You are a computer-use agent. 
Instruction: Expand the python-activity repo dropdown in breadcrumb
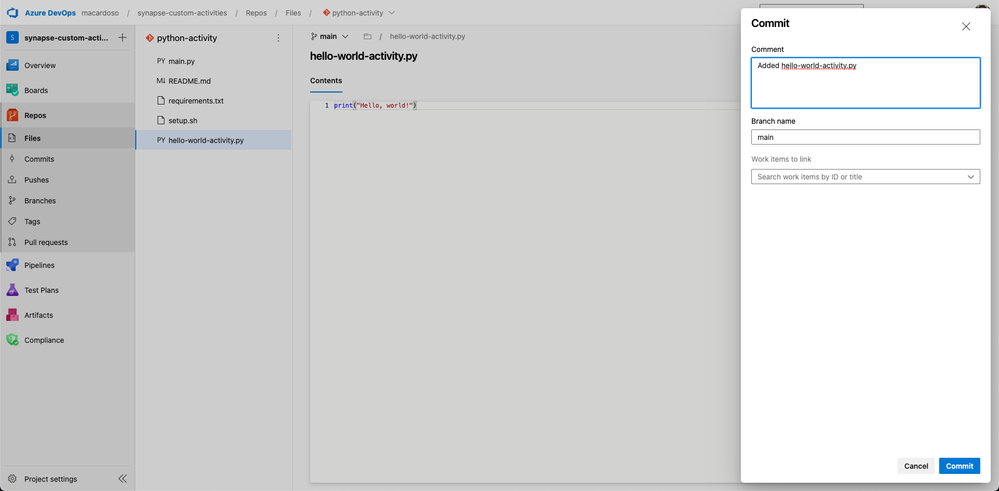coord(391,13)
